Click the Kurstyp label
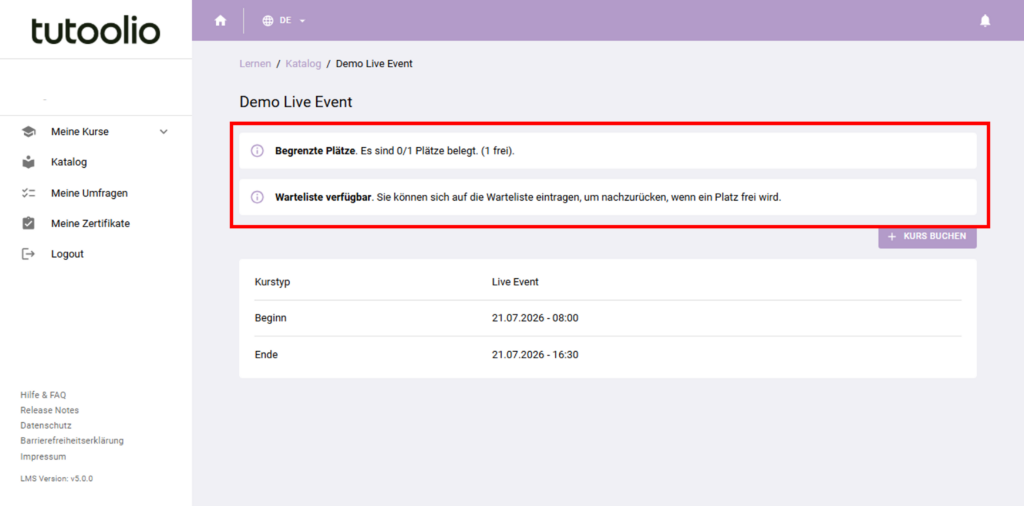 tap(272, 282)
